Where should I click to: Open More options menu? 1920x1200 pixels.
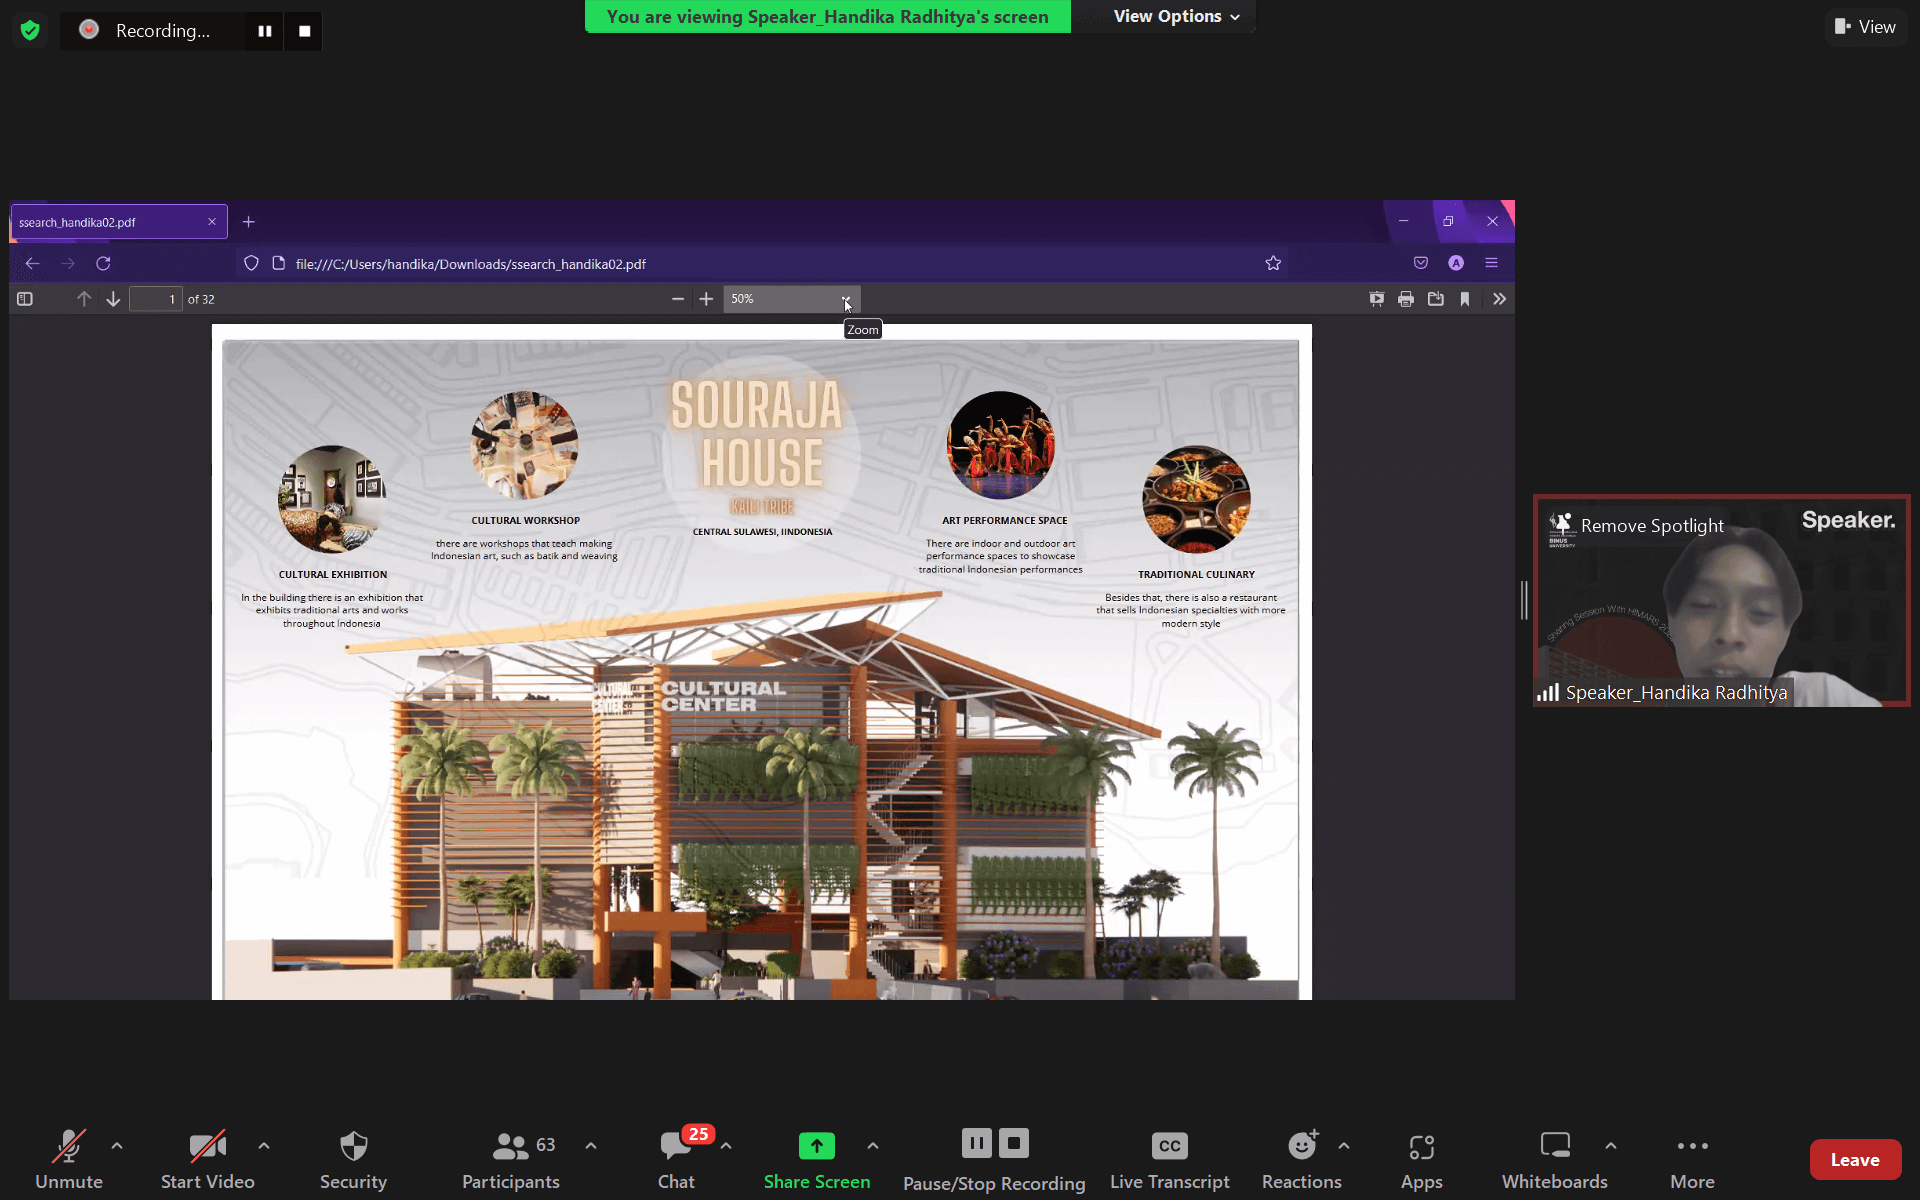[1693, 1160]
